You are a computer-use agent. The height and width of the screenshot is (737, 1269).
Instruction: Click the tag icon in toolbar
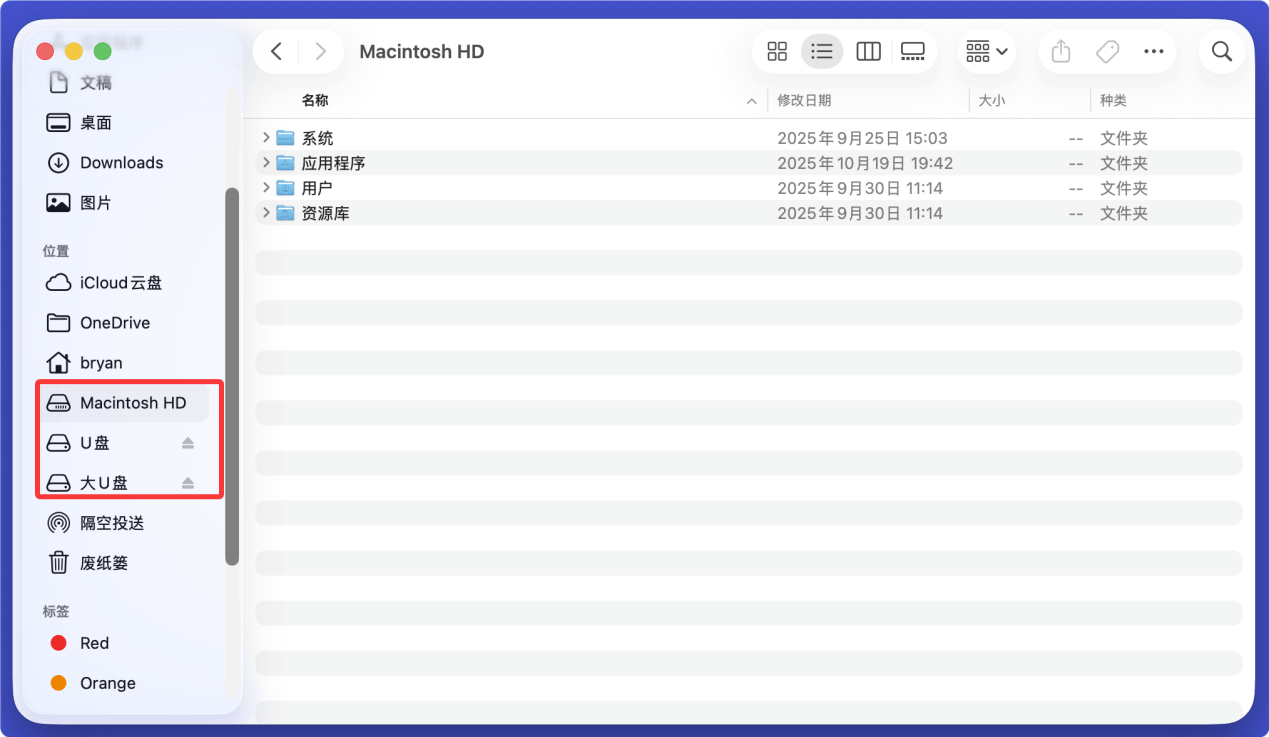pyautogui.click(x=1107, y=52)
